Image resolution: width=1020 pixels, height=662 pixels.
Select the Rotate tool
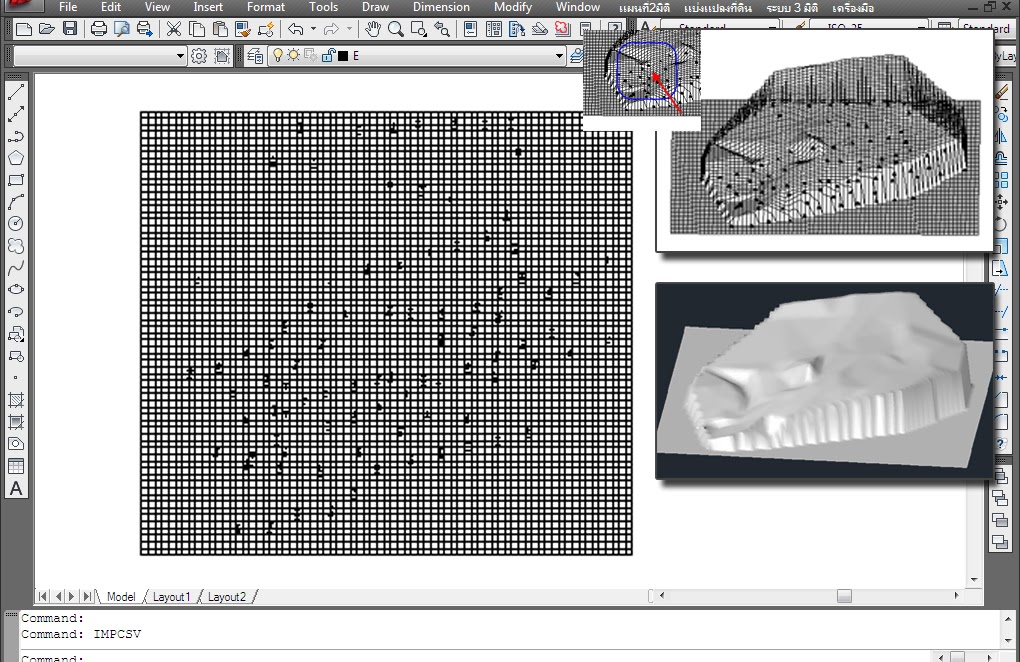tap(1002, 224)
